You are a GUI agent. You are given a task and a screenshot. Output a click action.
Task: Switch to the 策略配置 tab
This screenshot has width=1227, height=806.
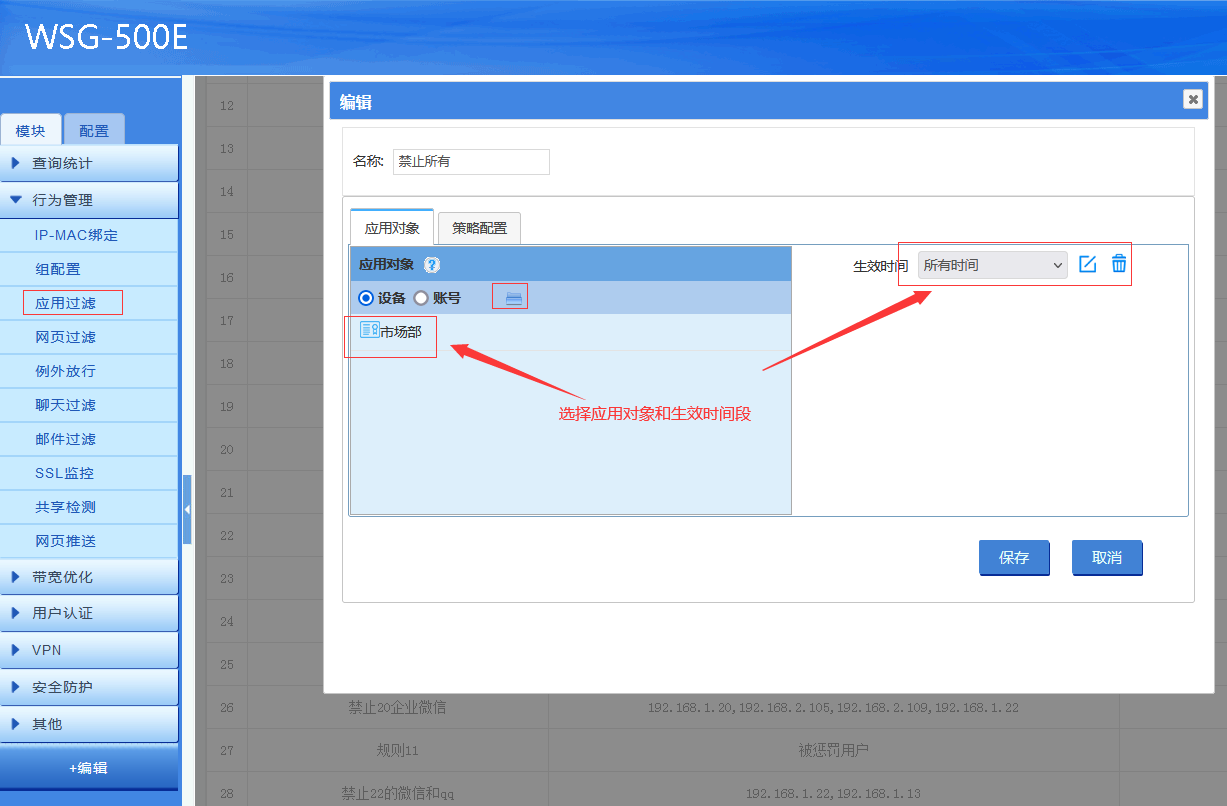coord(479,228)
